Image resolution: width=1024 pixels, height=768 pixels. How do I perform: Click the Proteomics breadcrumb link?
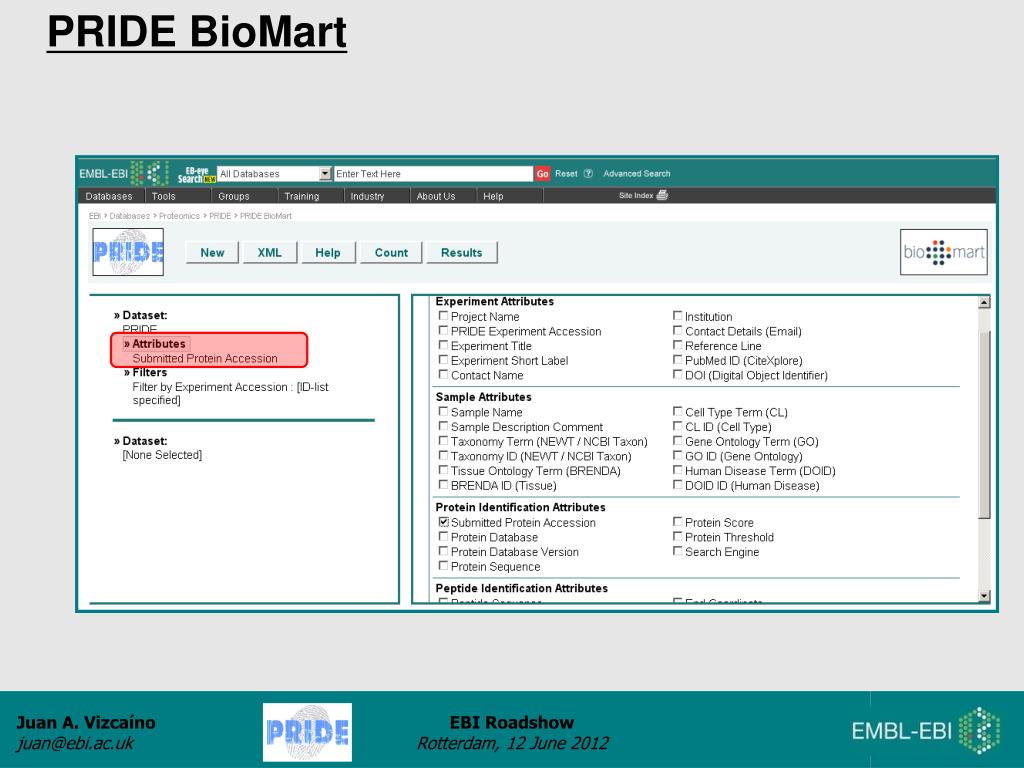[180, 216]
